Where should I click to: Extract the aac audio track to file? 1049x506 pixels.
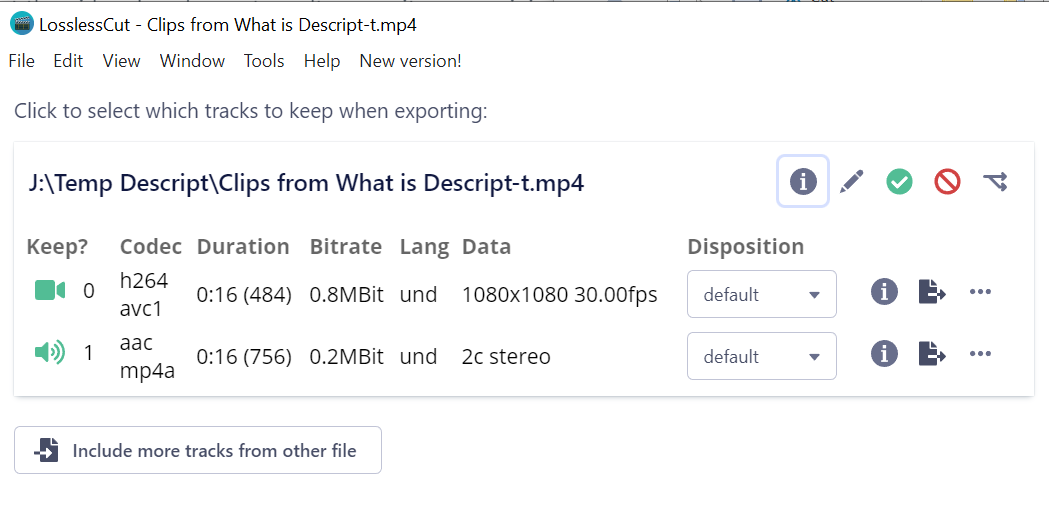(931, 354)
